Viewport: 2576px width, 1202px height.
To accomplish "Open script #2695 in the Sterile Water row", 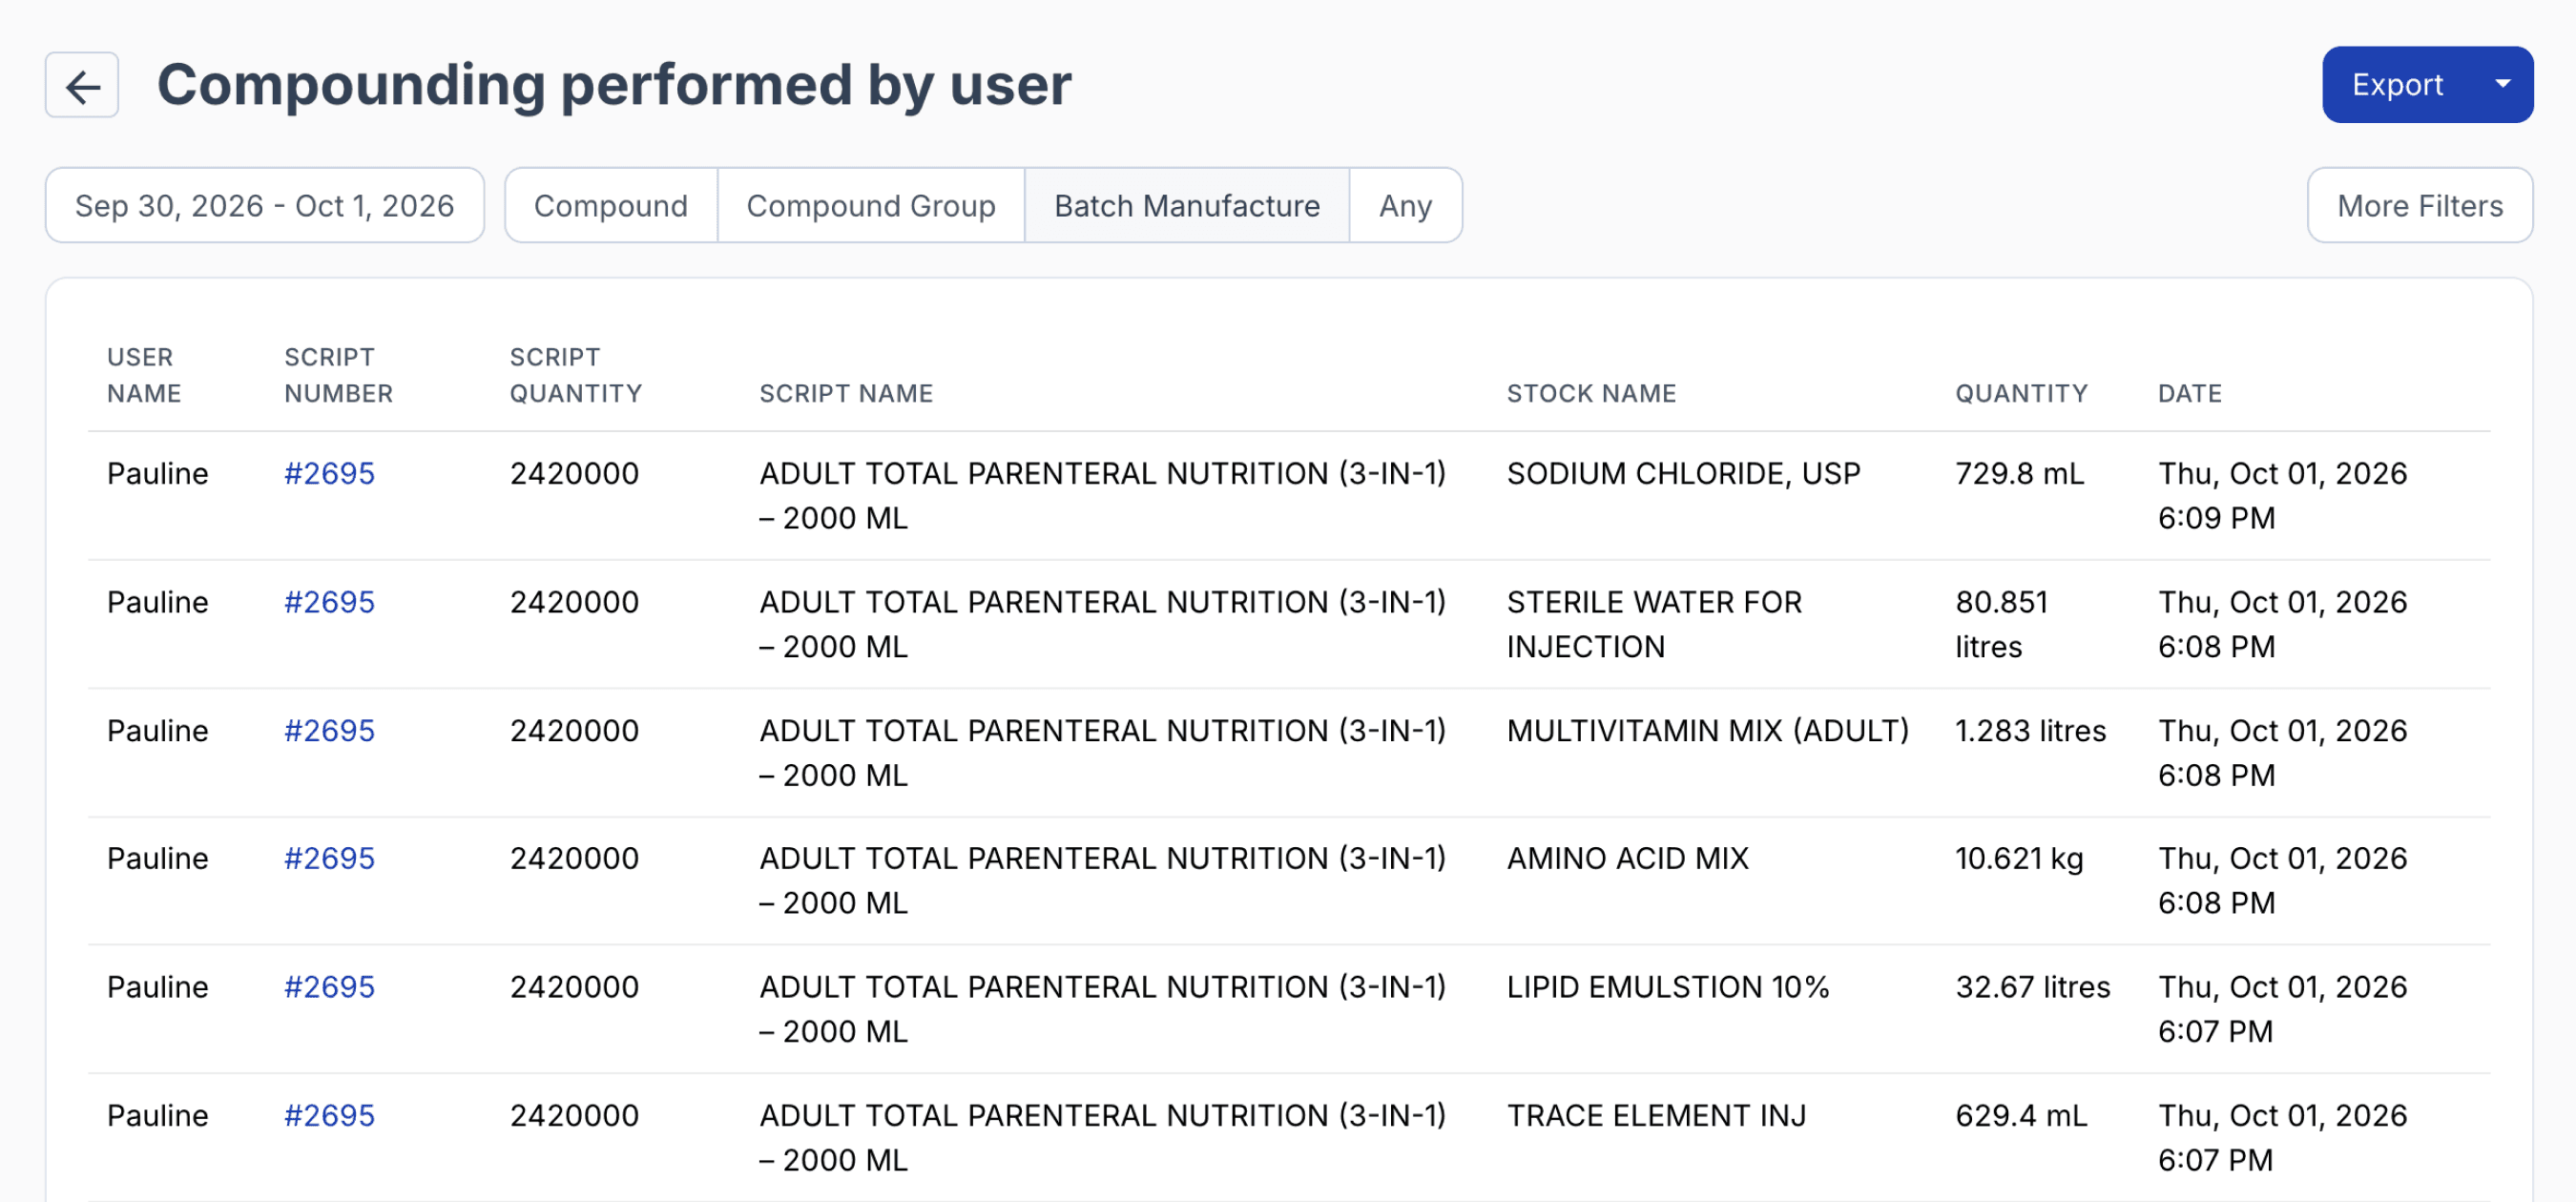I will [x=329, y=602].
